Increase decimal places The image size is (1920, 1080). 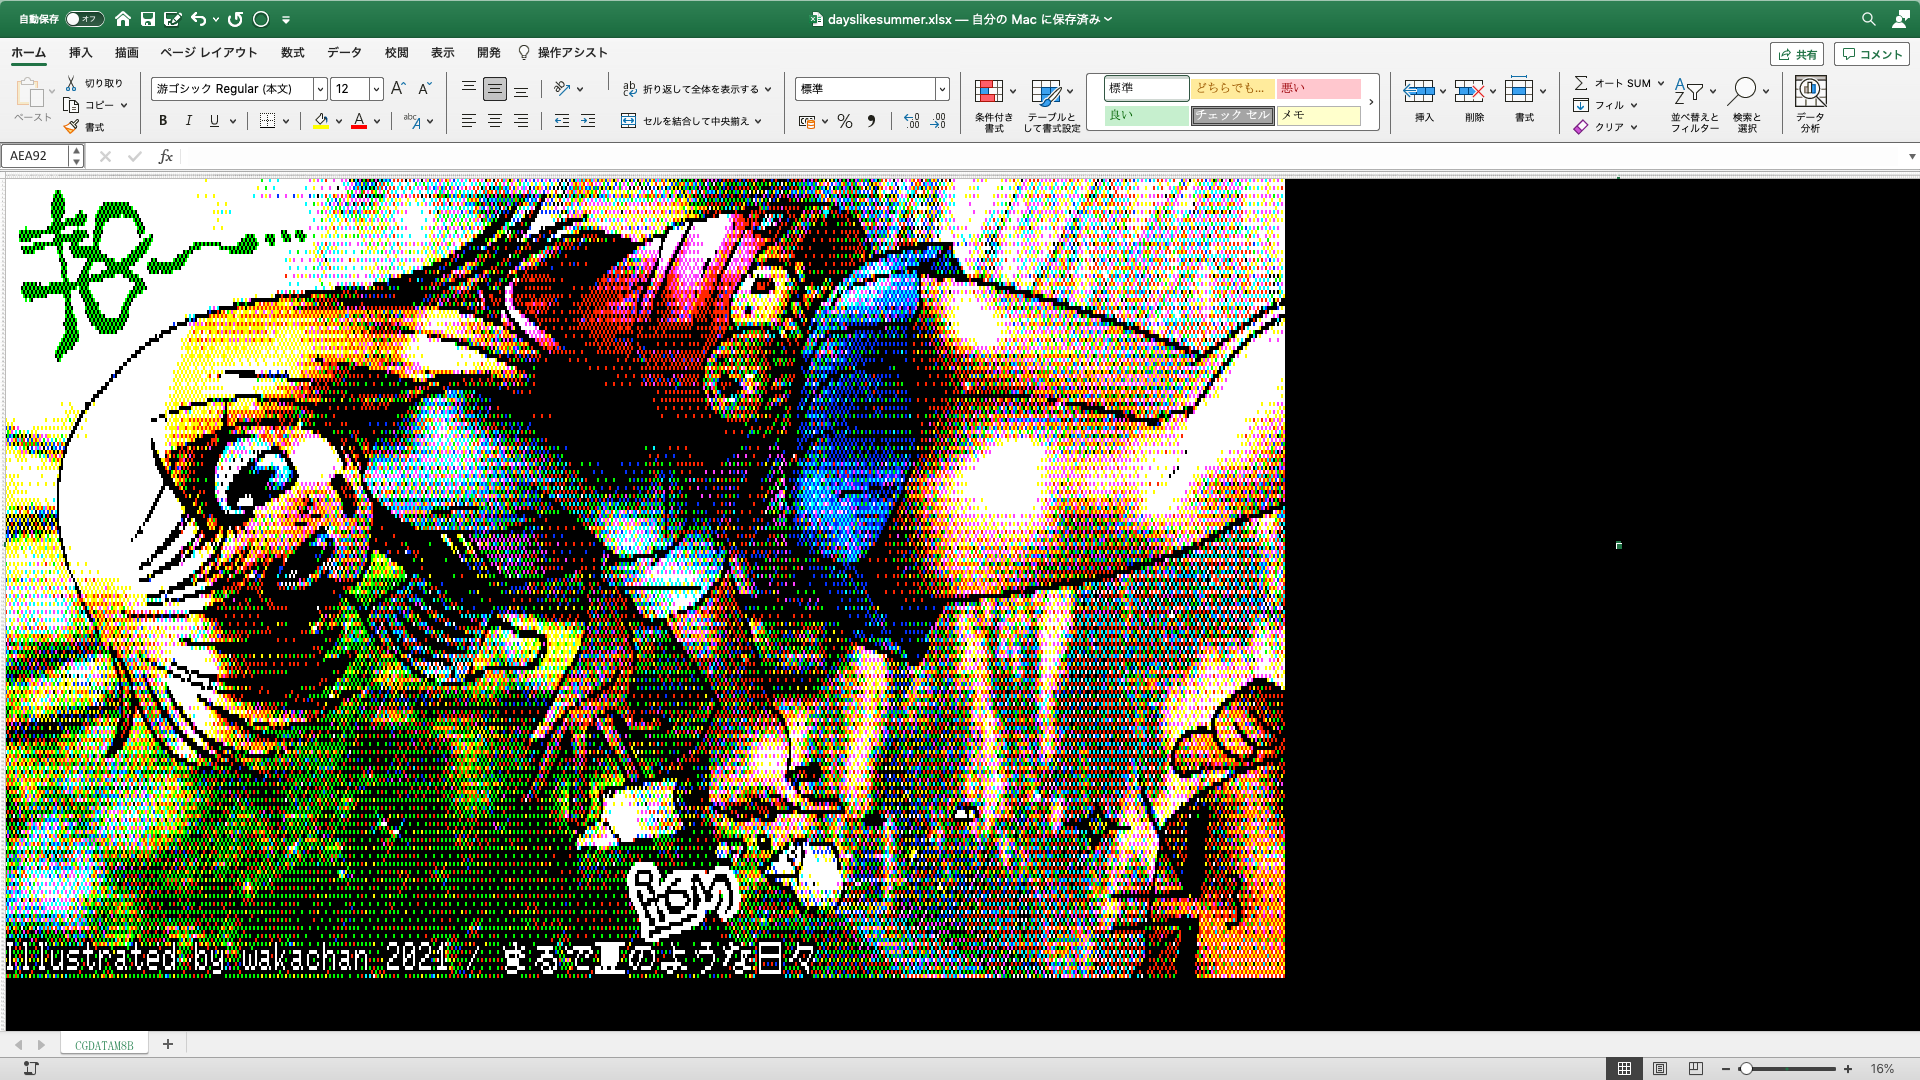coord(911,121)
